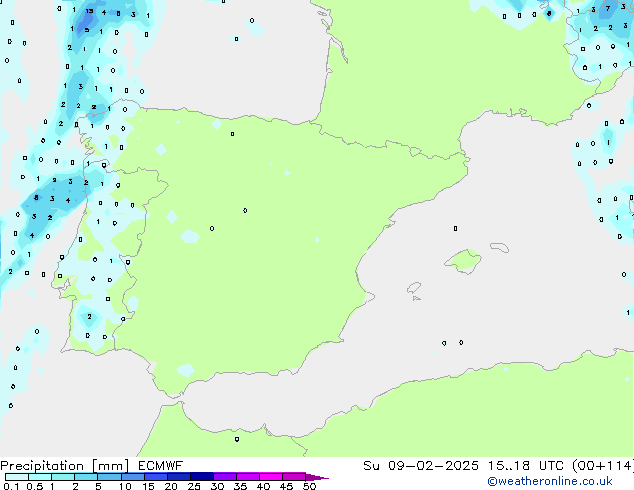Screen dimensions: 634x490
Task: Click the '45' legend scale label
Action: pos(286,486)
